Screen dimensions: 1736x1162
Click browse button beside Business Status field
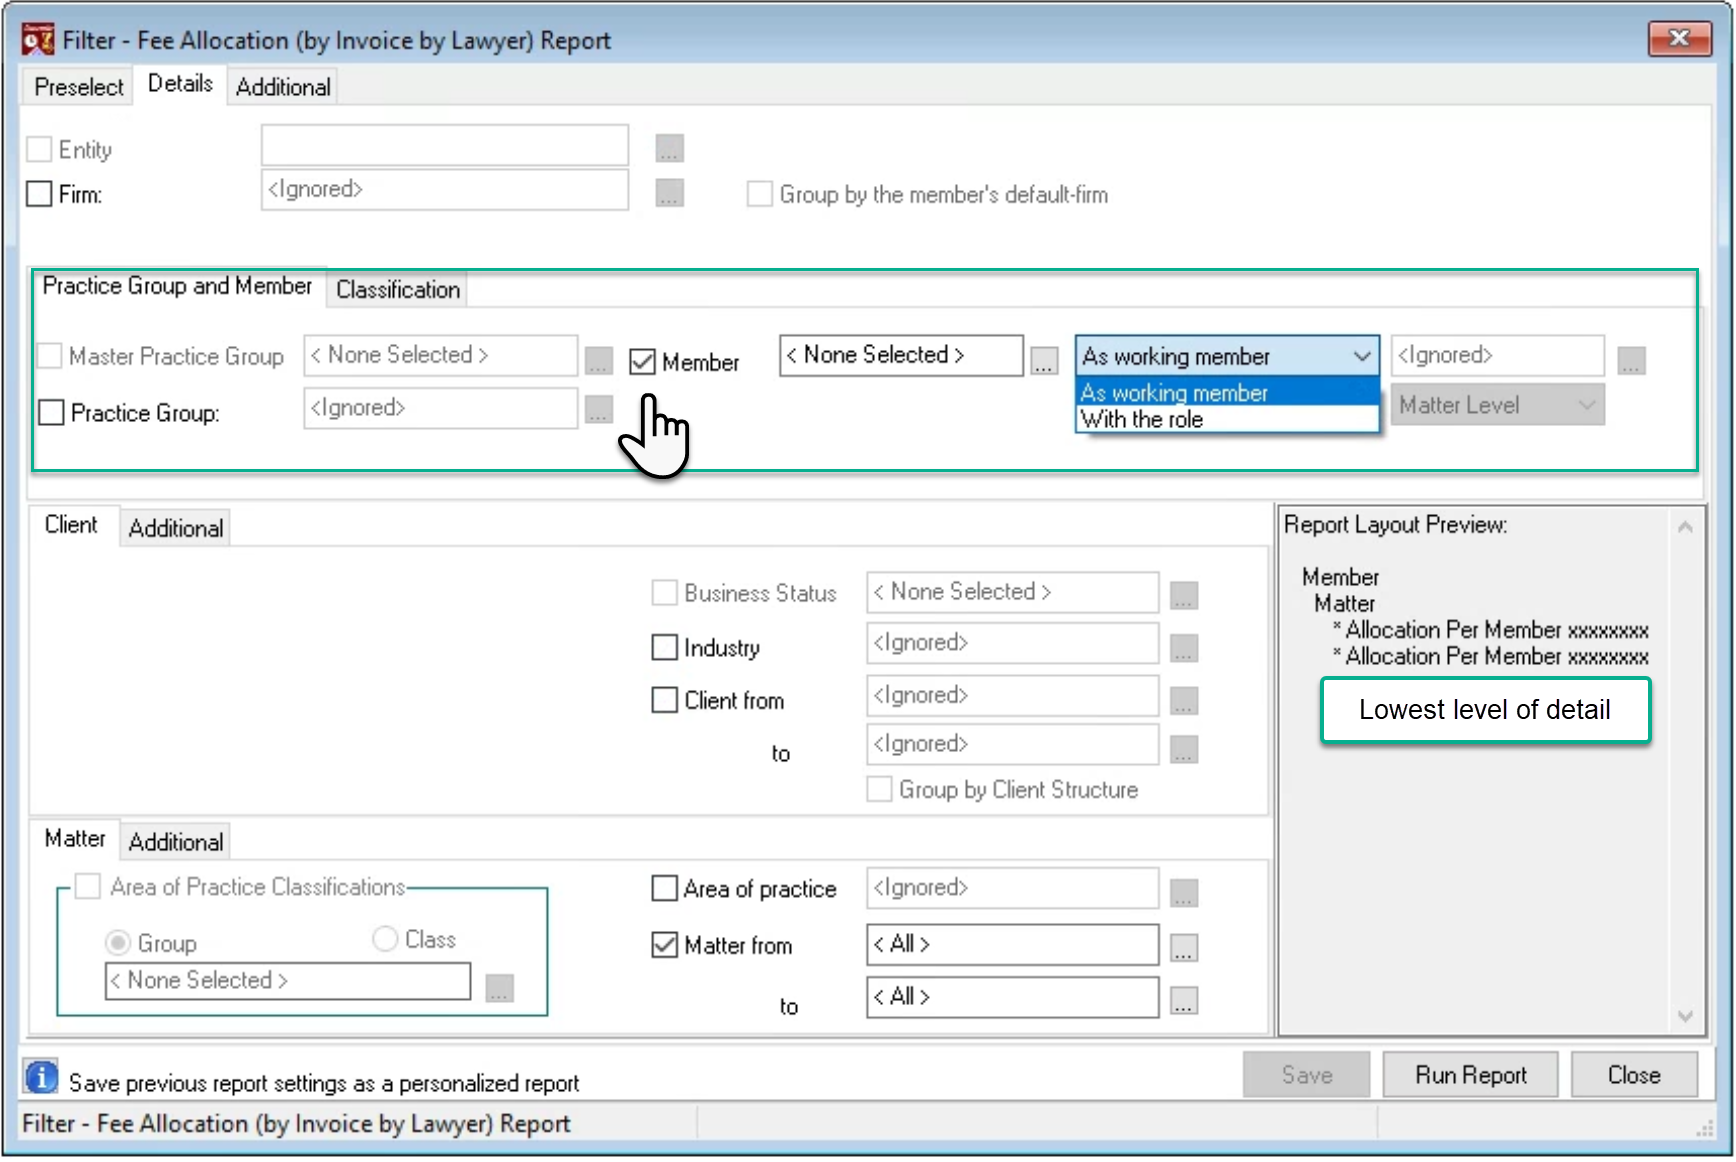click(1183, 595)
